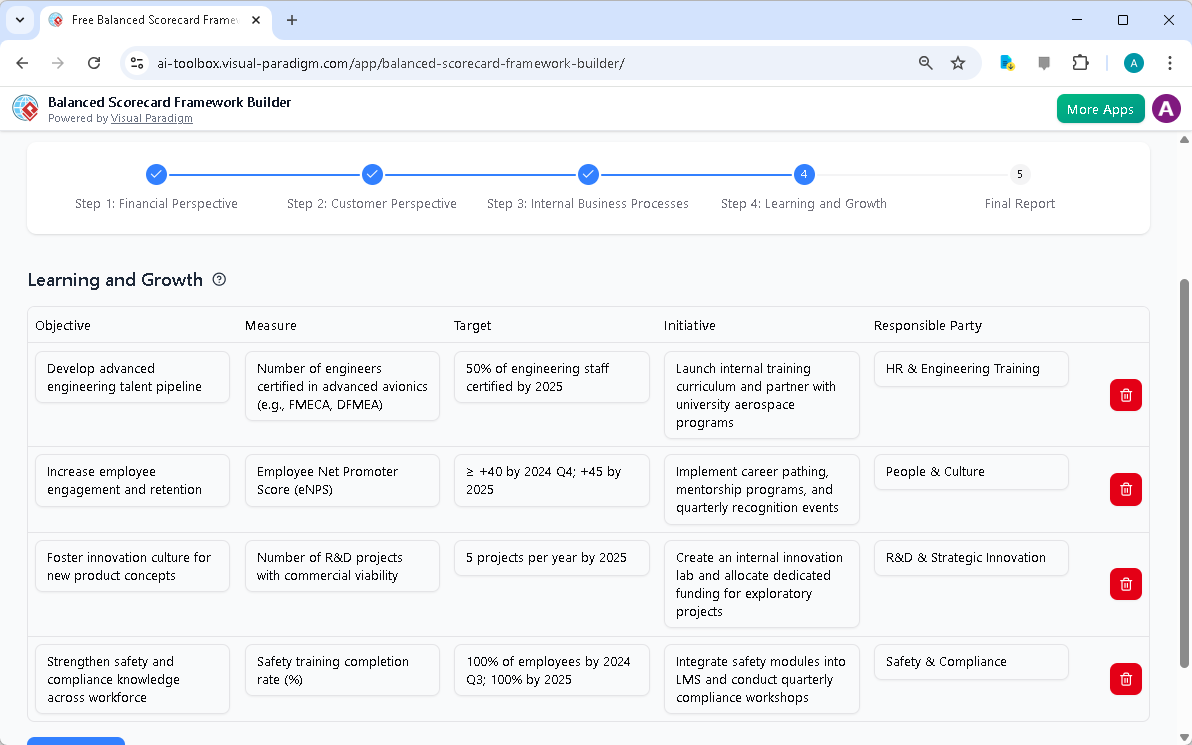The image size is (1192, 745).
Task: Bookmark the page using the star icon
Action: (958, 62)
